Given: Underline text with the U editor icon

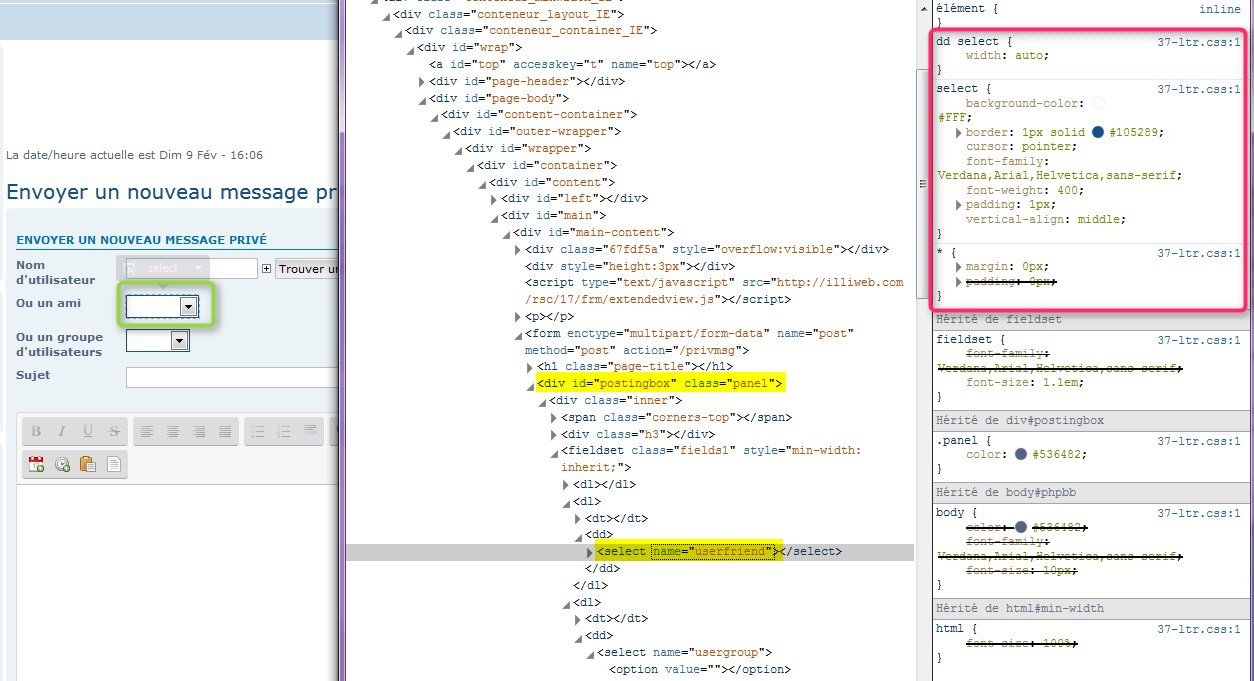Looking at the screenshot, I should click(x=88, y=432).
